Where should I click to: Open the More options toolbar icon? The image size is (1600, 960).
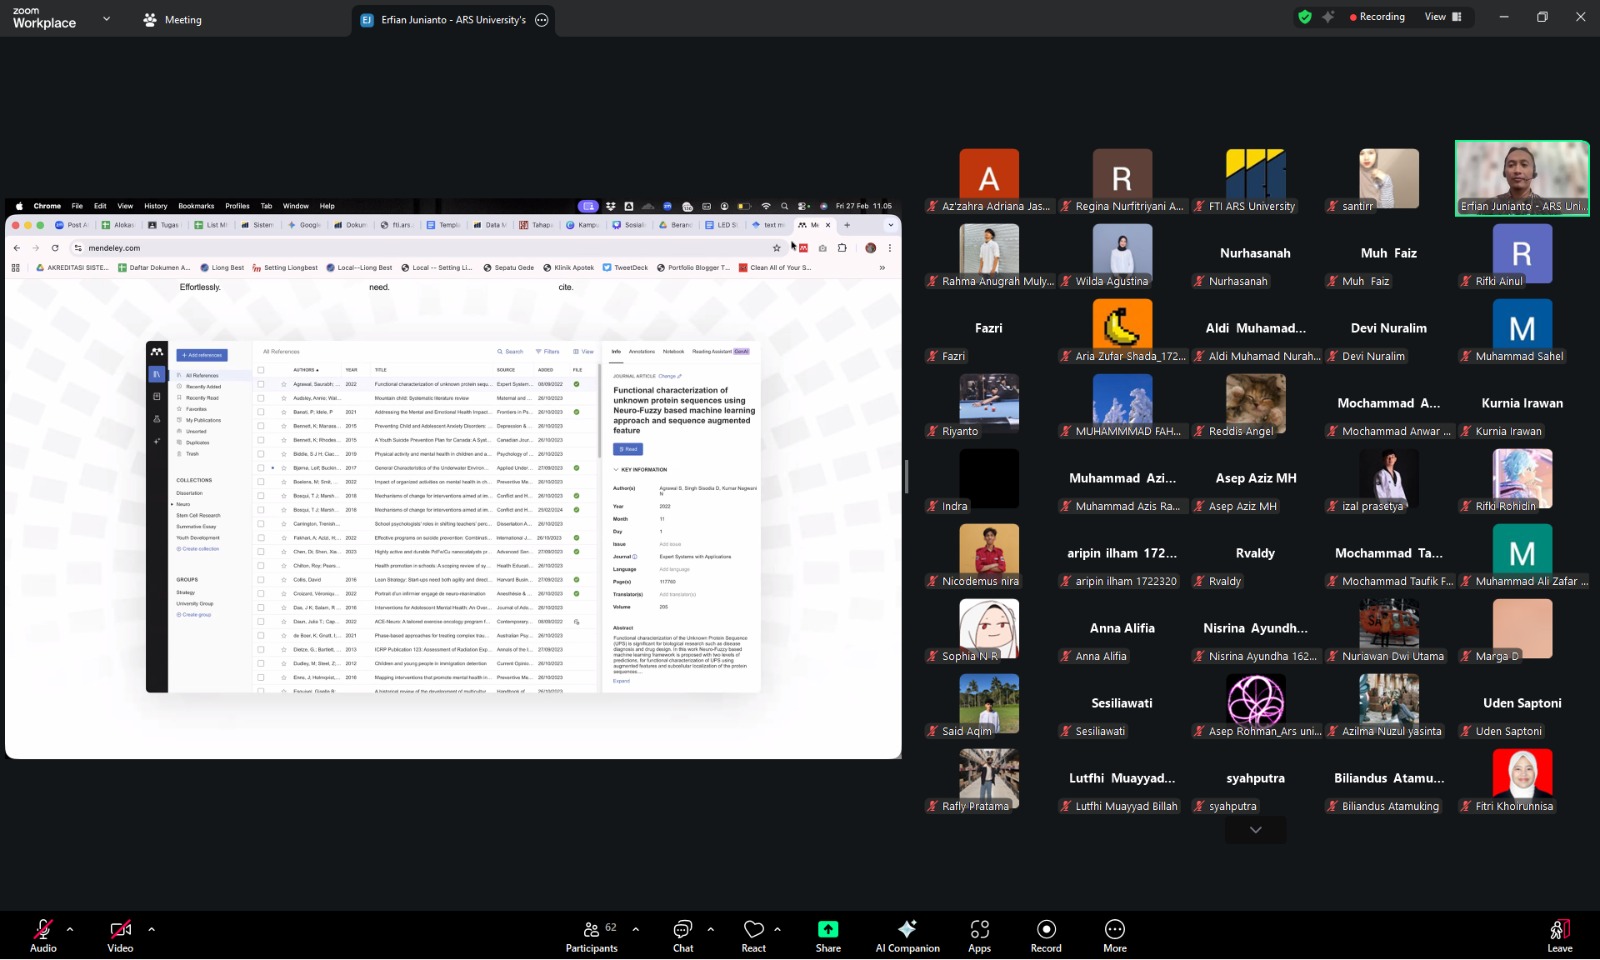click(x=1114, y=935)
